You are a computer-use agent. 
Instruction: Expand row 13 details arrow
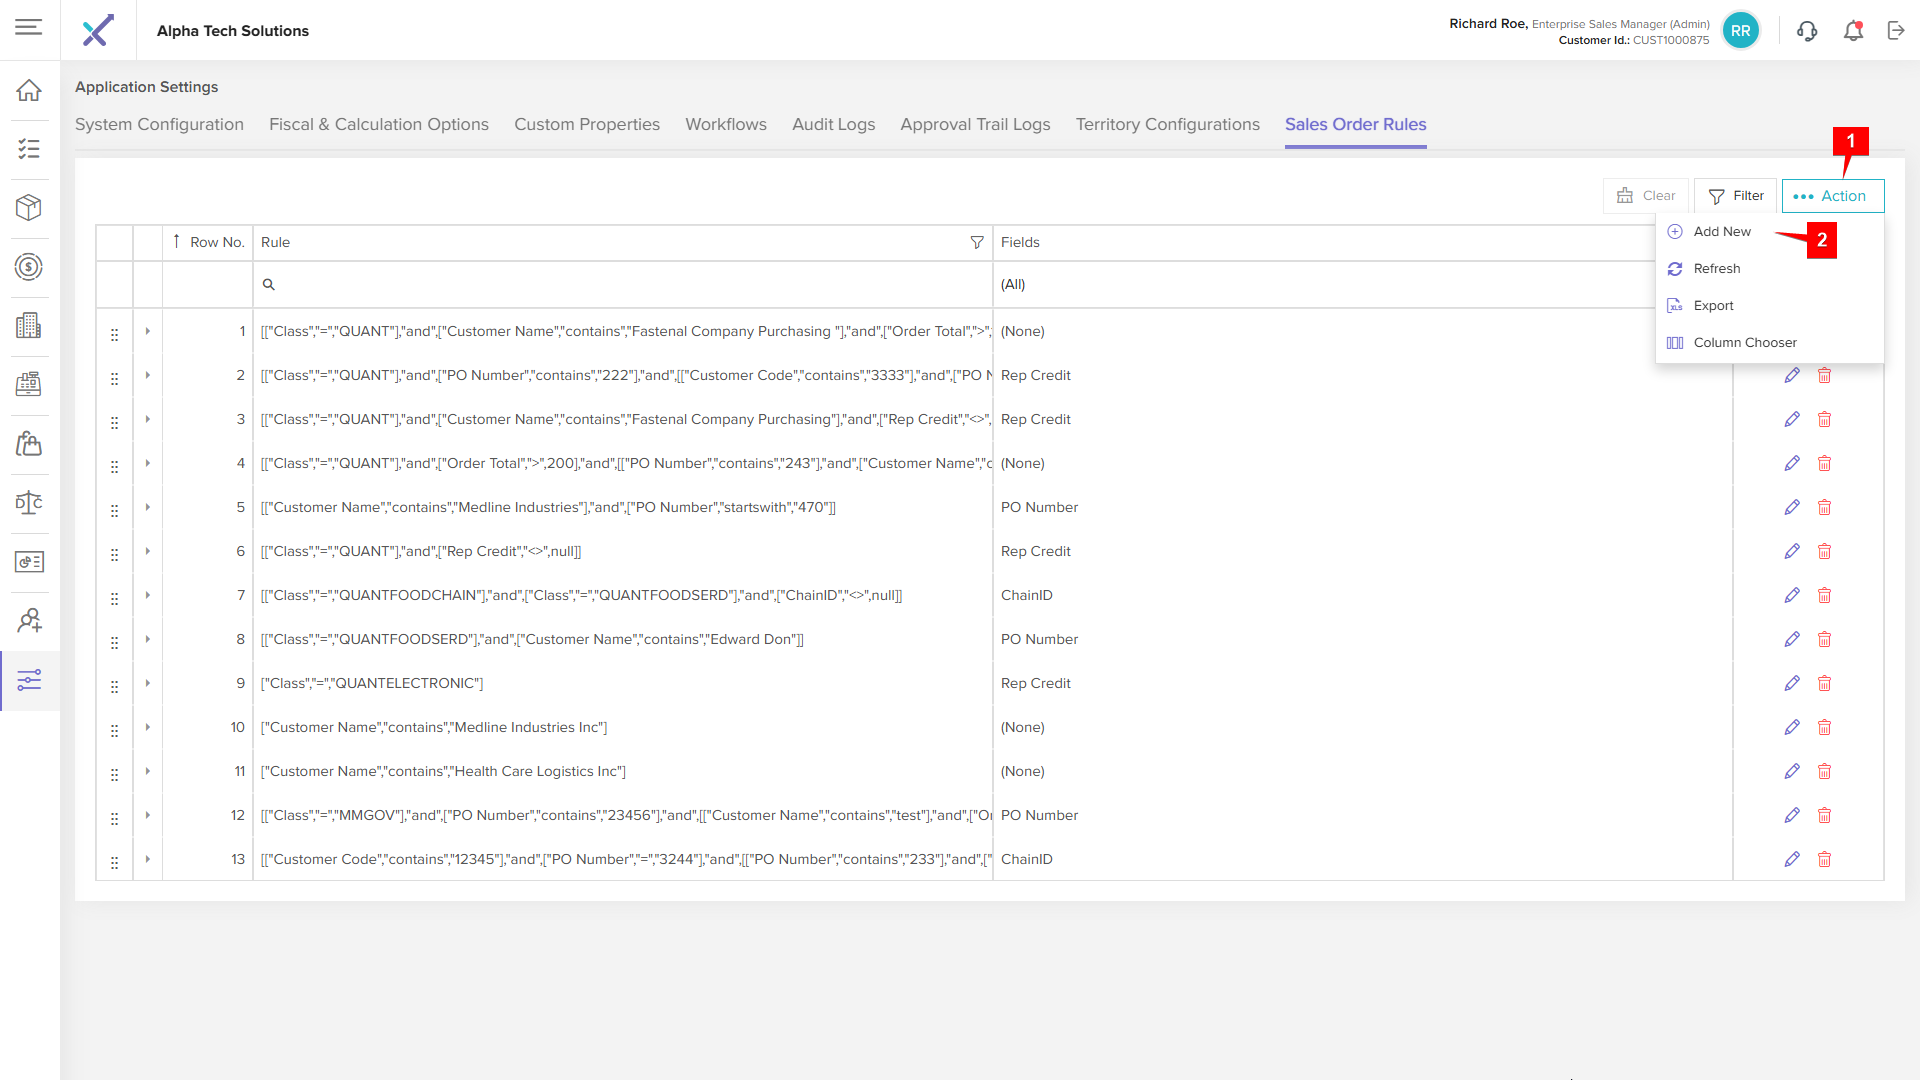[148, 859]
